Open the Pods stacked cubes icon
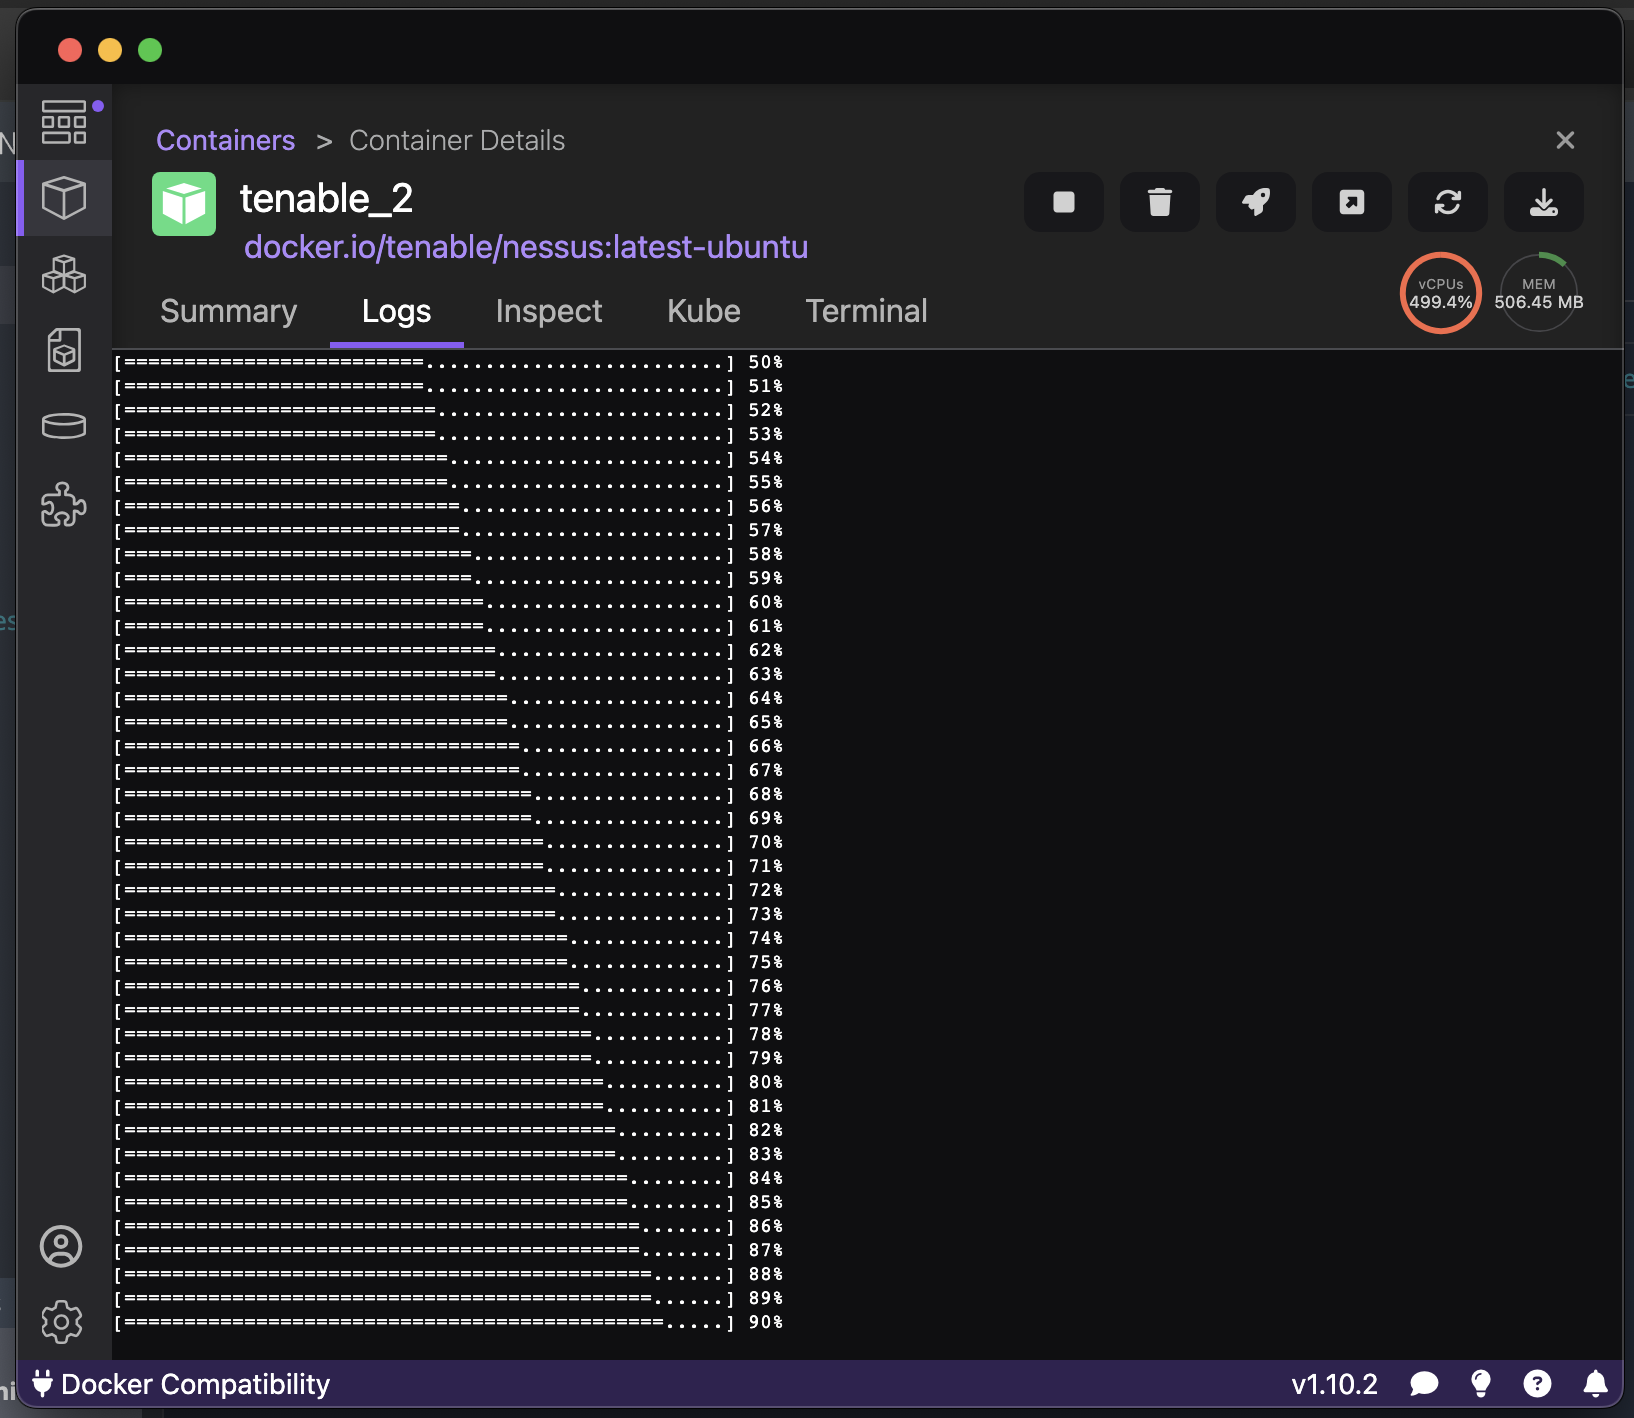 [x=64, y=274]
